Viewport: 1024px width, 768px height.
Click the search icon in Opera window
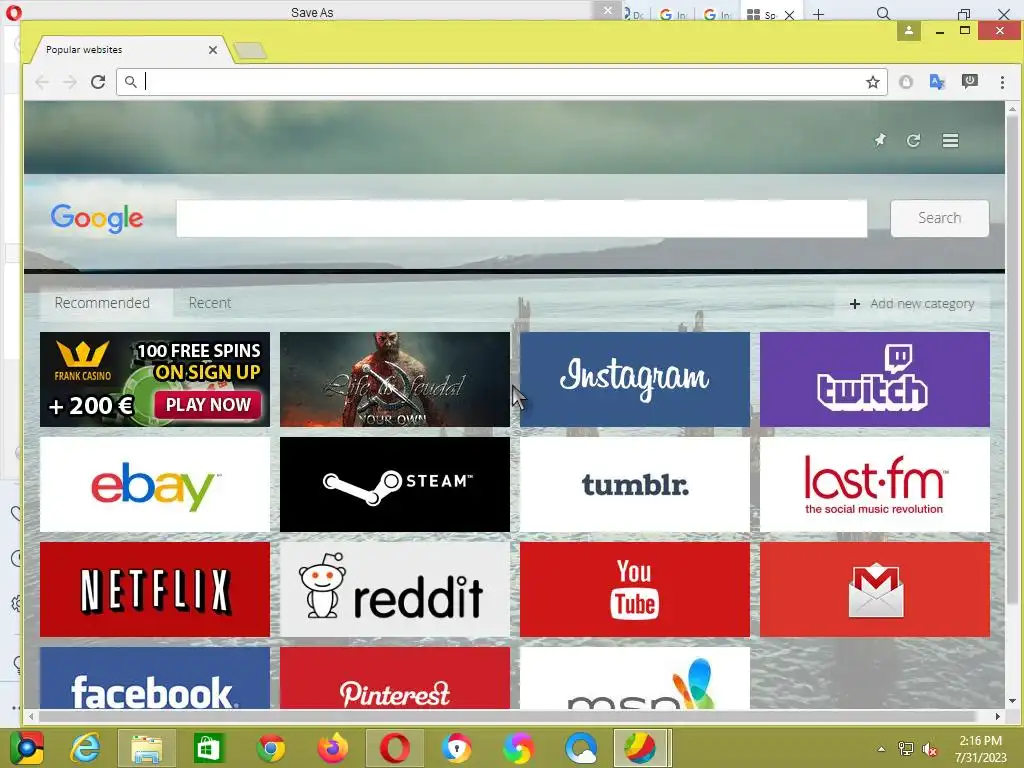pyautogui.click(x=883, y=14)
